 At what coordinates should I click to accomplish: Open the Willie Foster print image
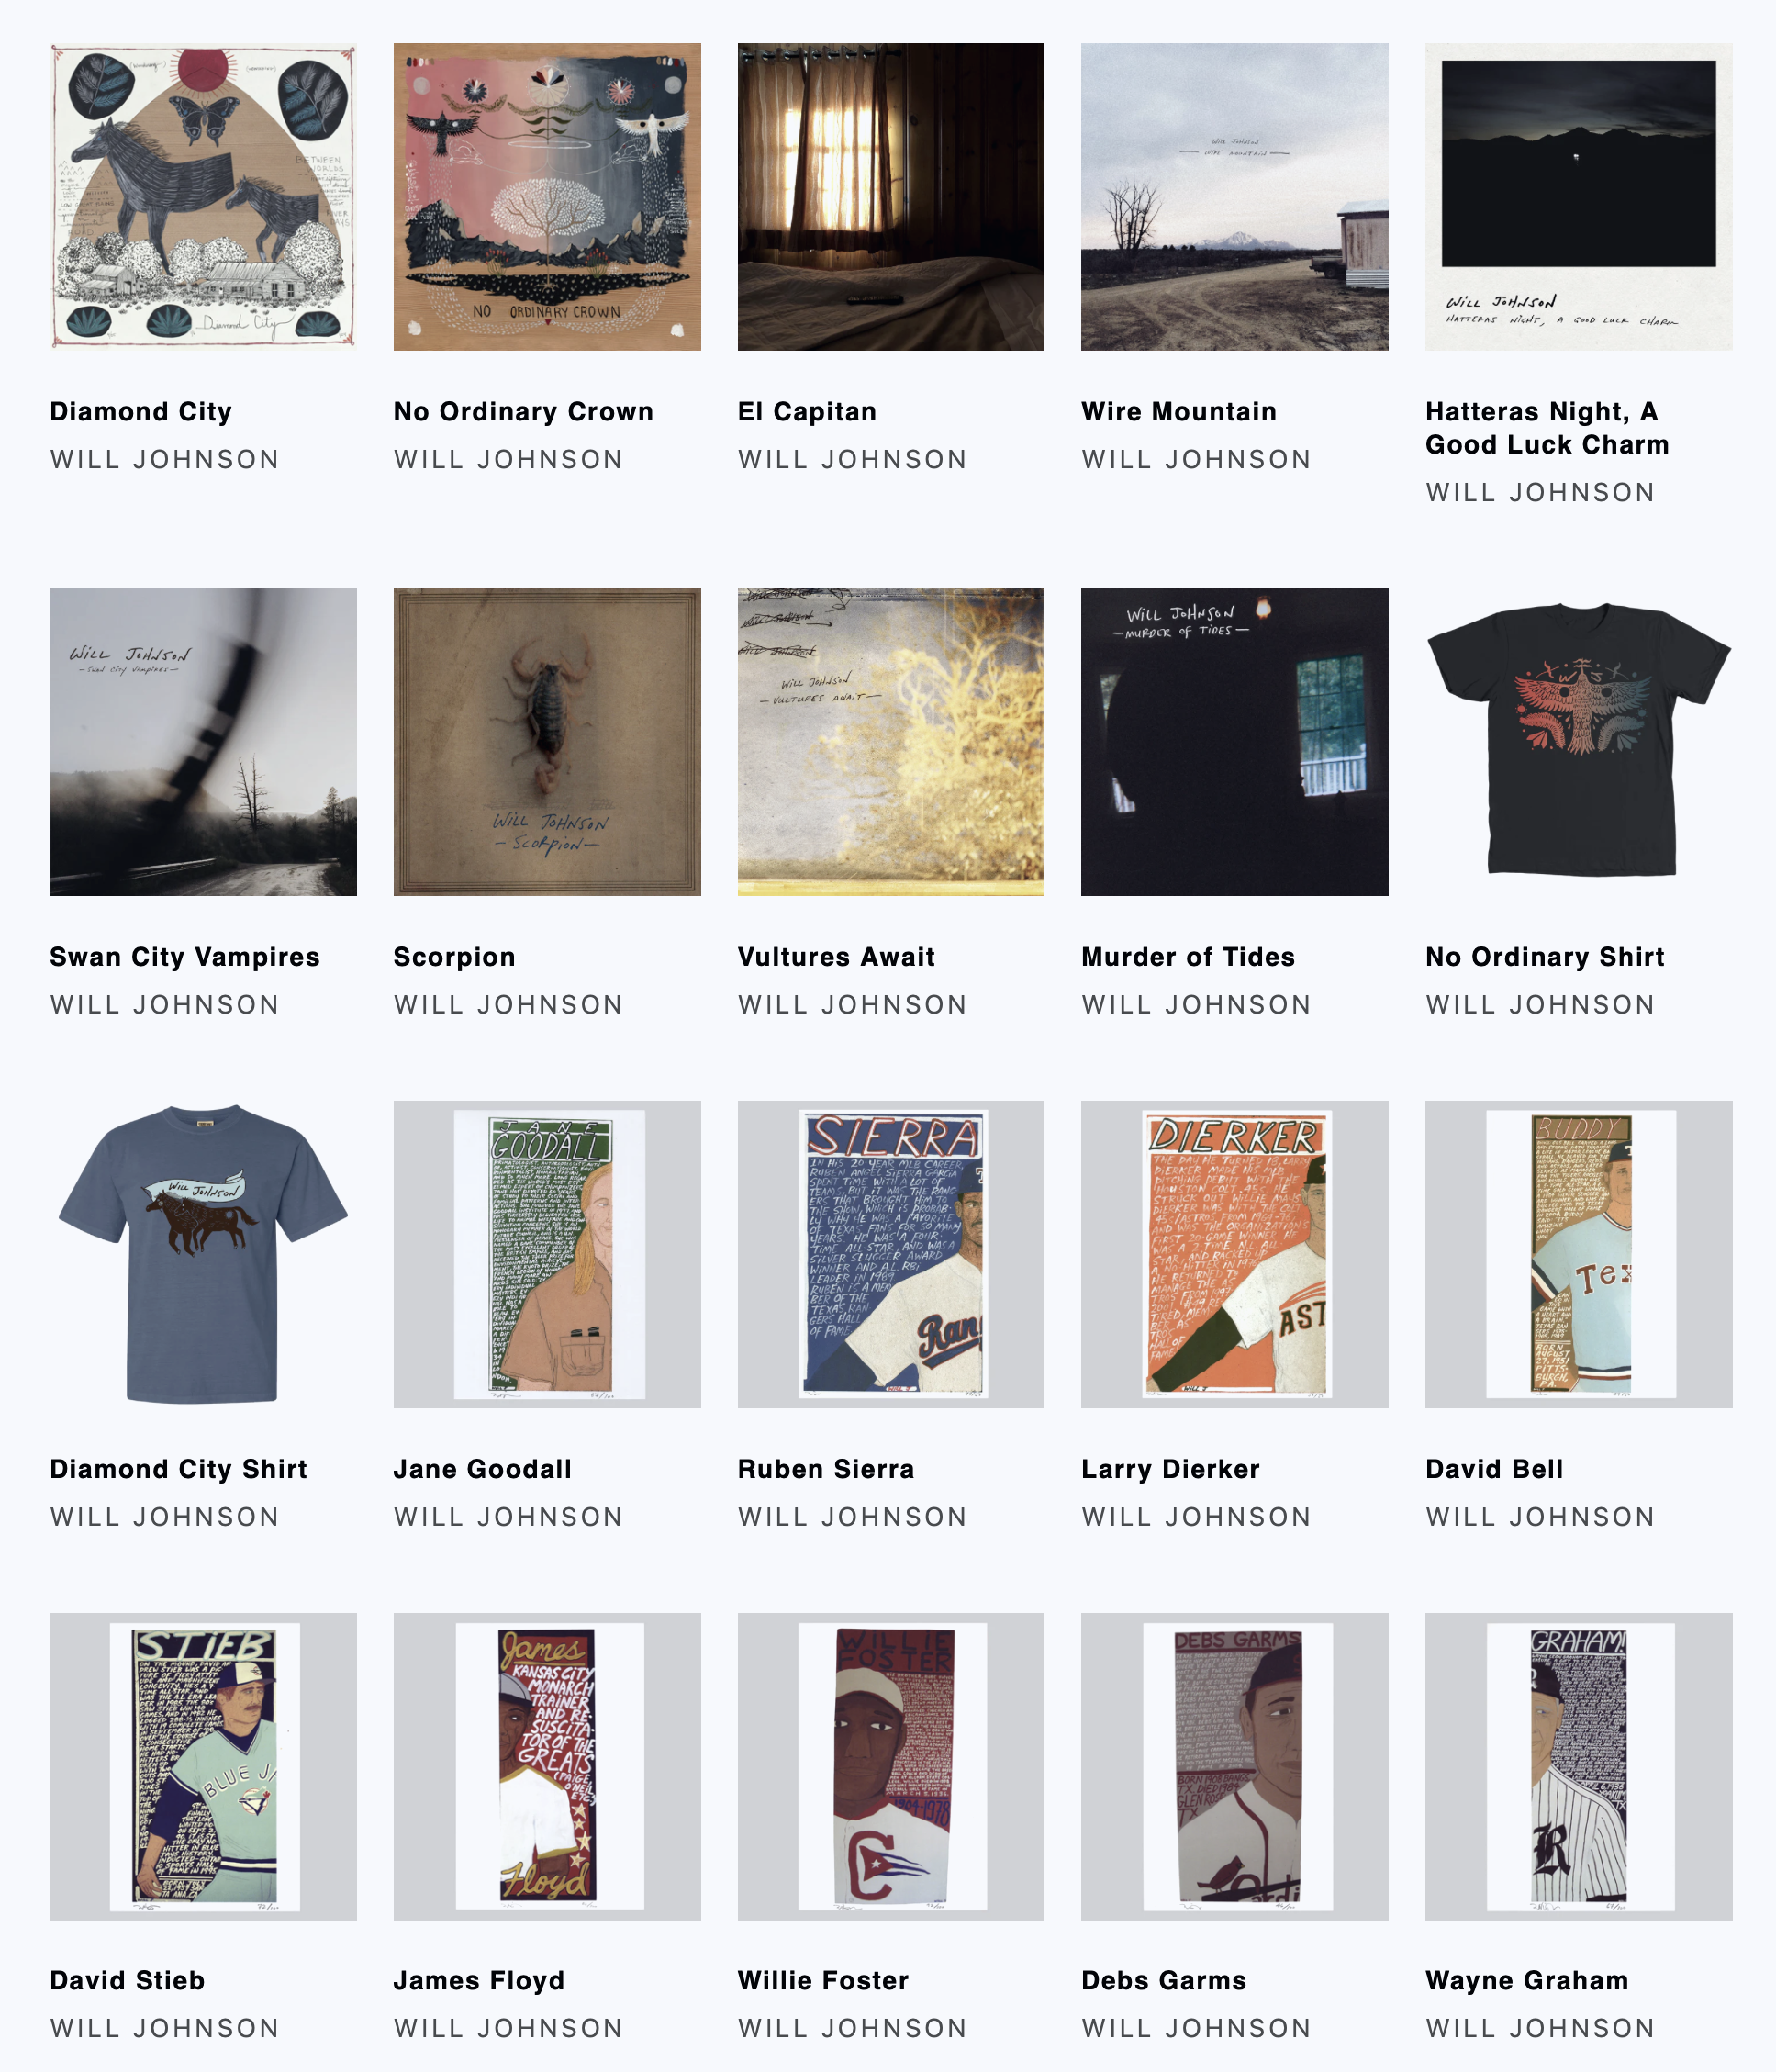(x=891, y=1766)
